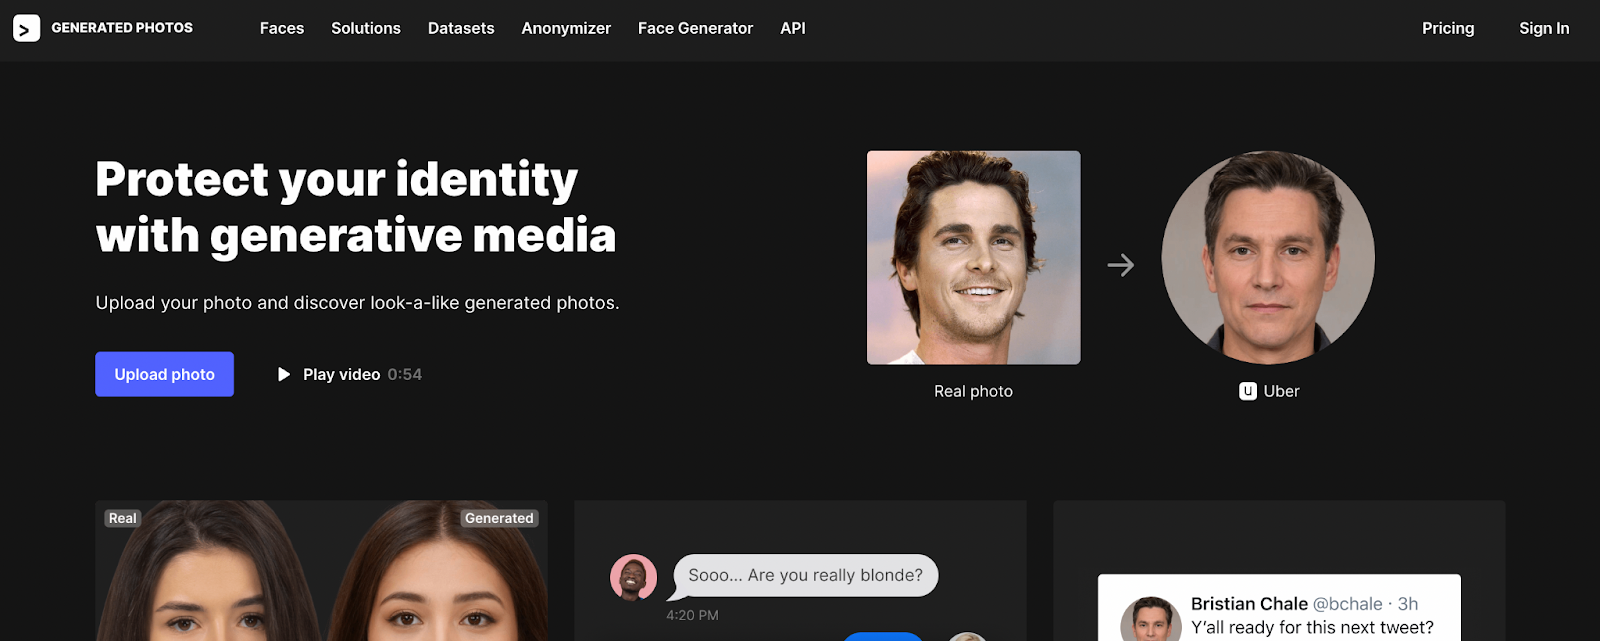Click the Play video triangle icon
The image size is (1600, 641).
point(284,374)
